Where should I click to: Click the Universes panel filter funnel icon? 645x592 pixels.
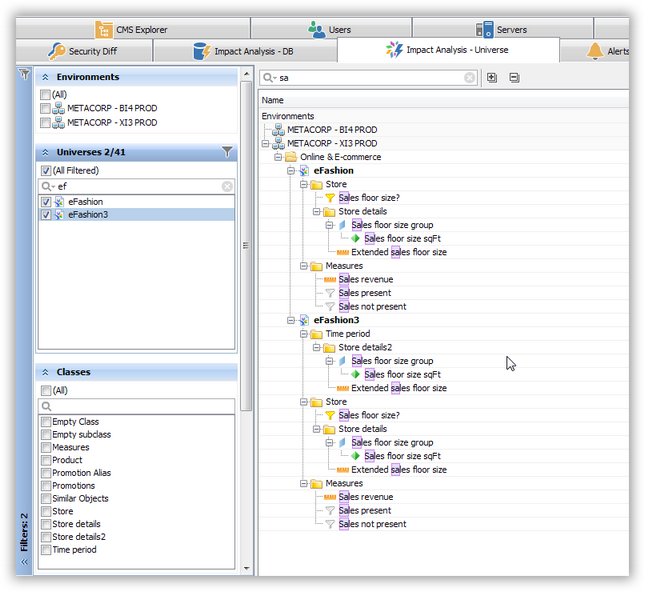point(227,152)
